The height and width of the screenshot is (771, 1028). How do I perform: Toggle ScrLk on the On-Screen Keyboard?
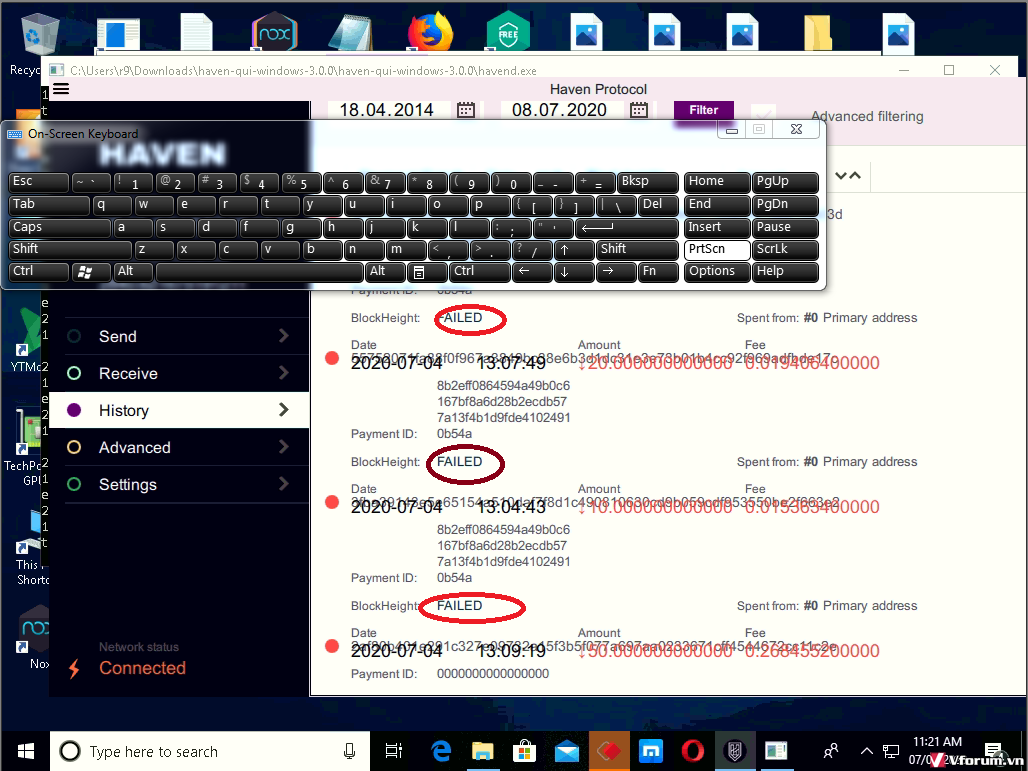[785, 250]
